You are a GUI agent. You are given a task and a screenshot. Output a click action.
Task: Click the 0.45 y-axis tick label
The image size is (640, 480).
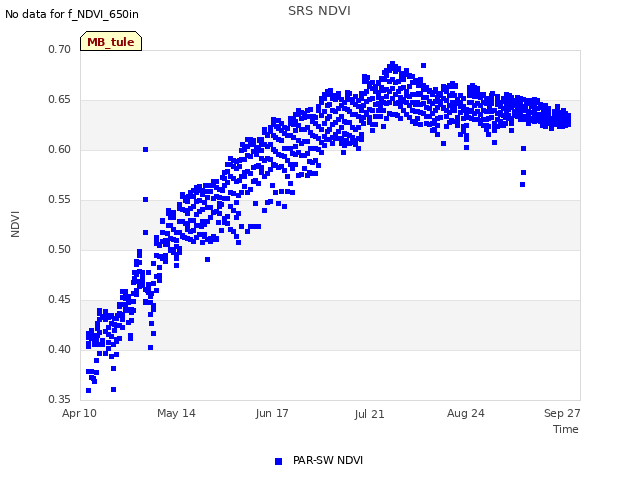click(x=60, y=300)
